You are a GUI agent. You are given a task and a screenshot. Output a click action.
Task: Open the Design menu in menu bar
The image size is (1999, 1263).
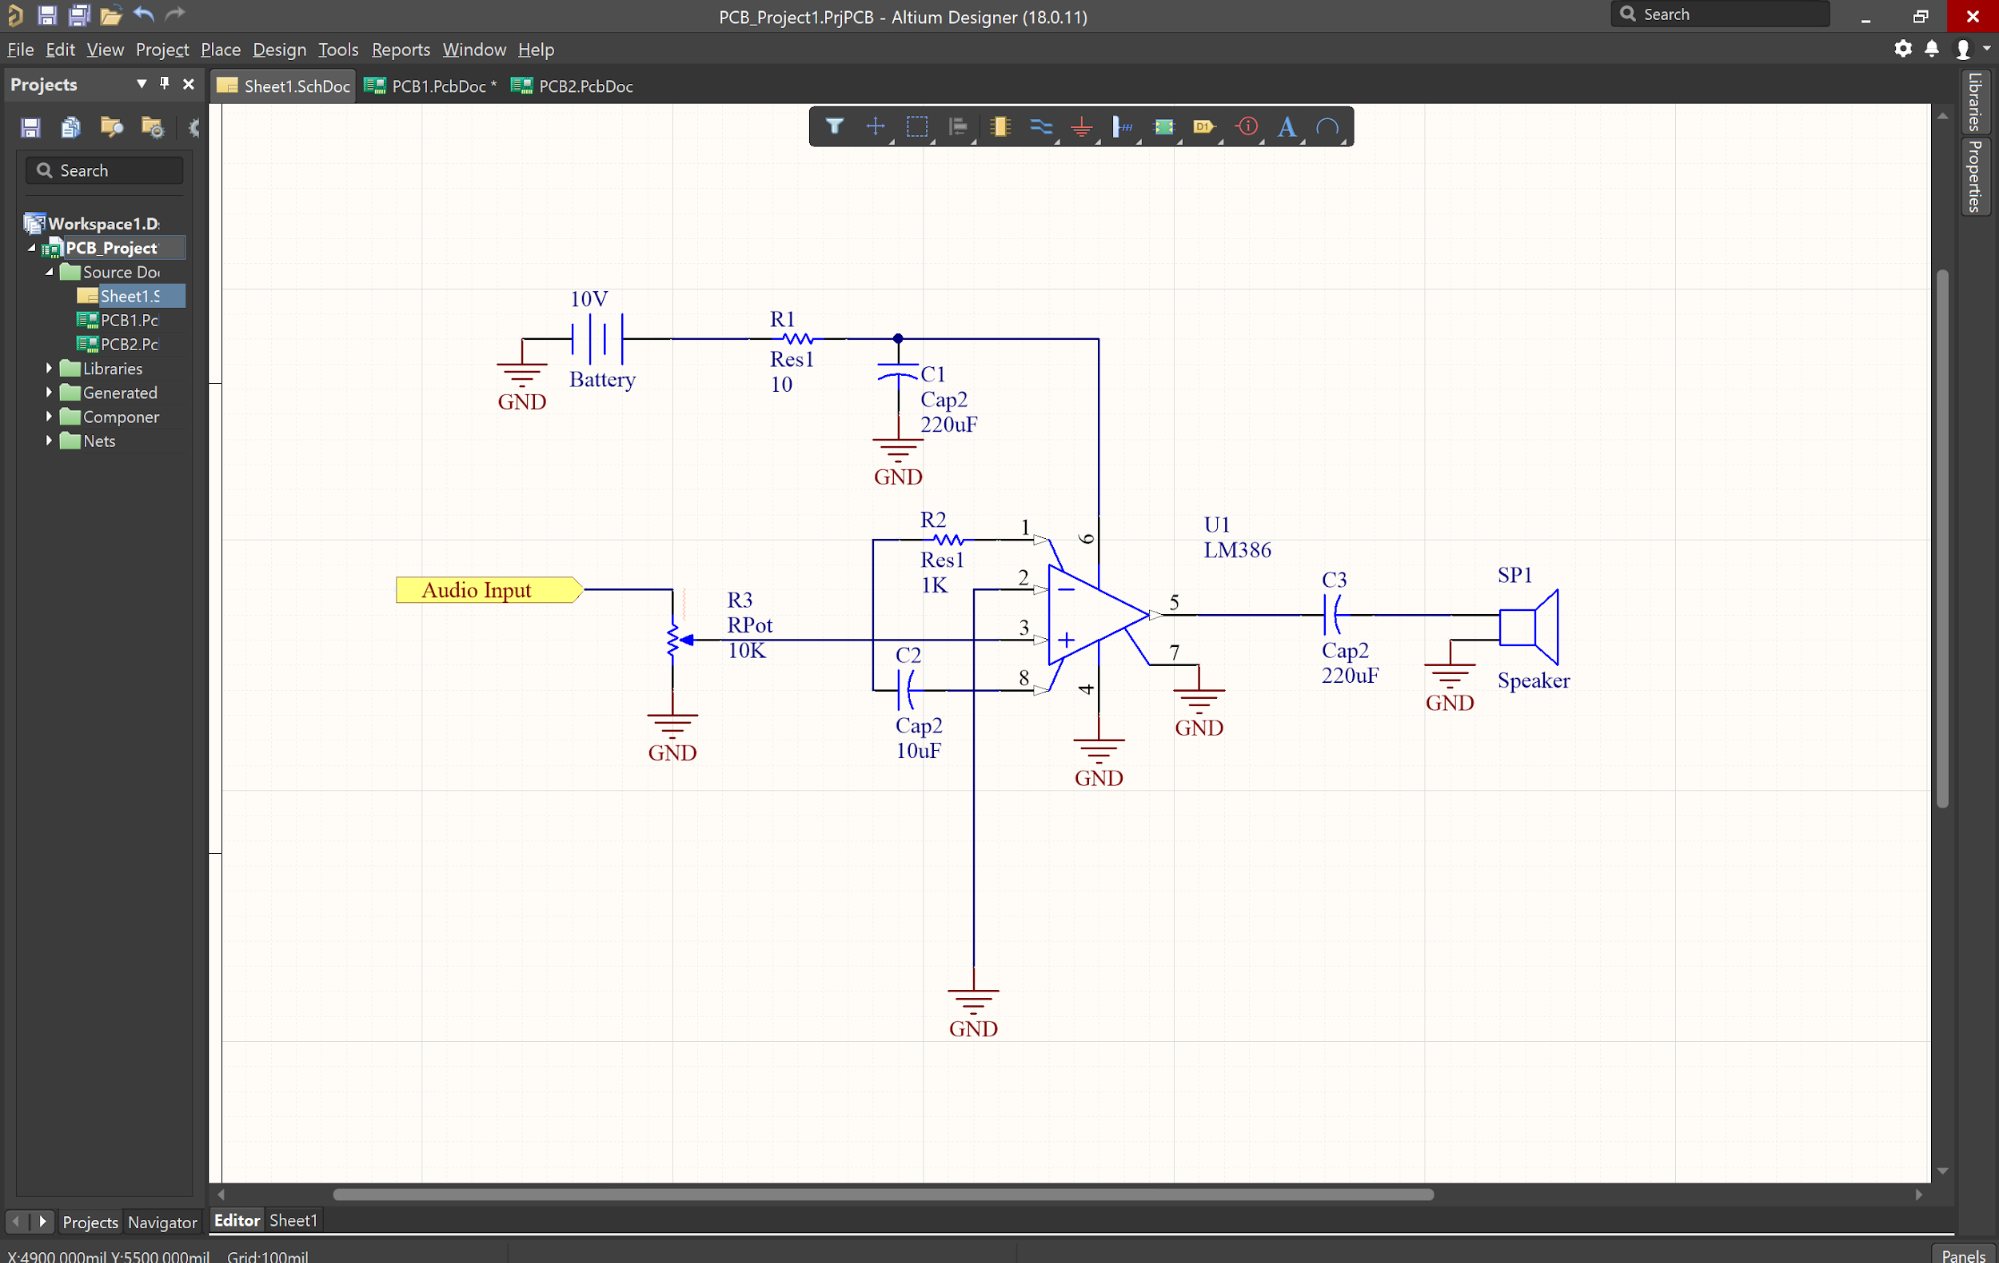click(x=278, y=49)
